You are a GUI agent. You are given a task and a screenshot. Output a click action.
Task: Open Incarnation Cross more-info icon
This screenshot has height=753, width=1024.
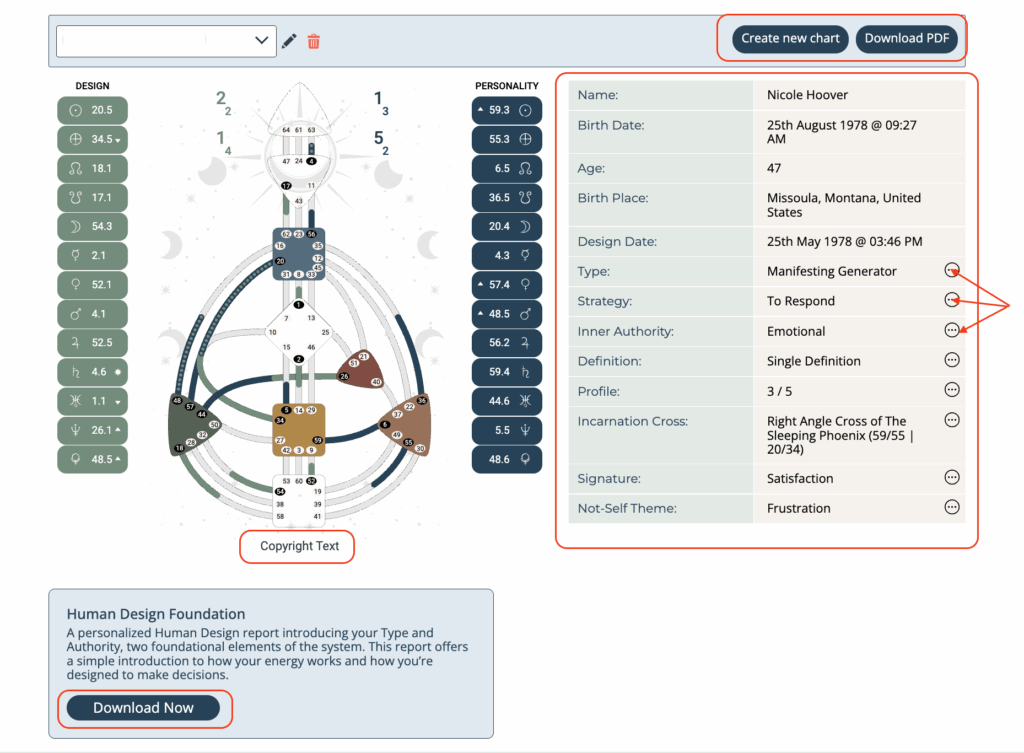pos(952,420)
